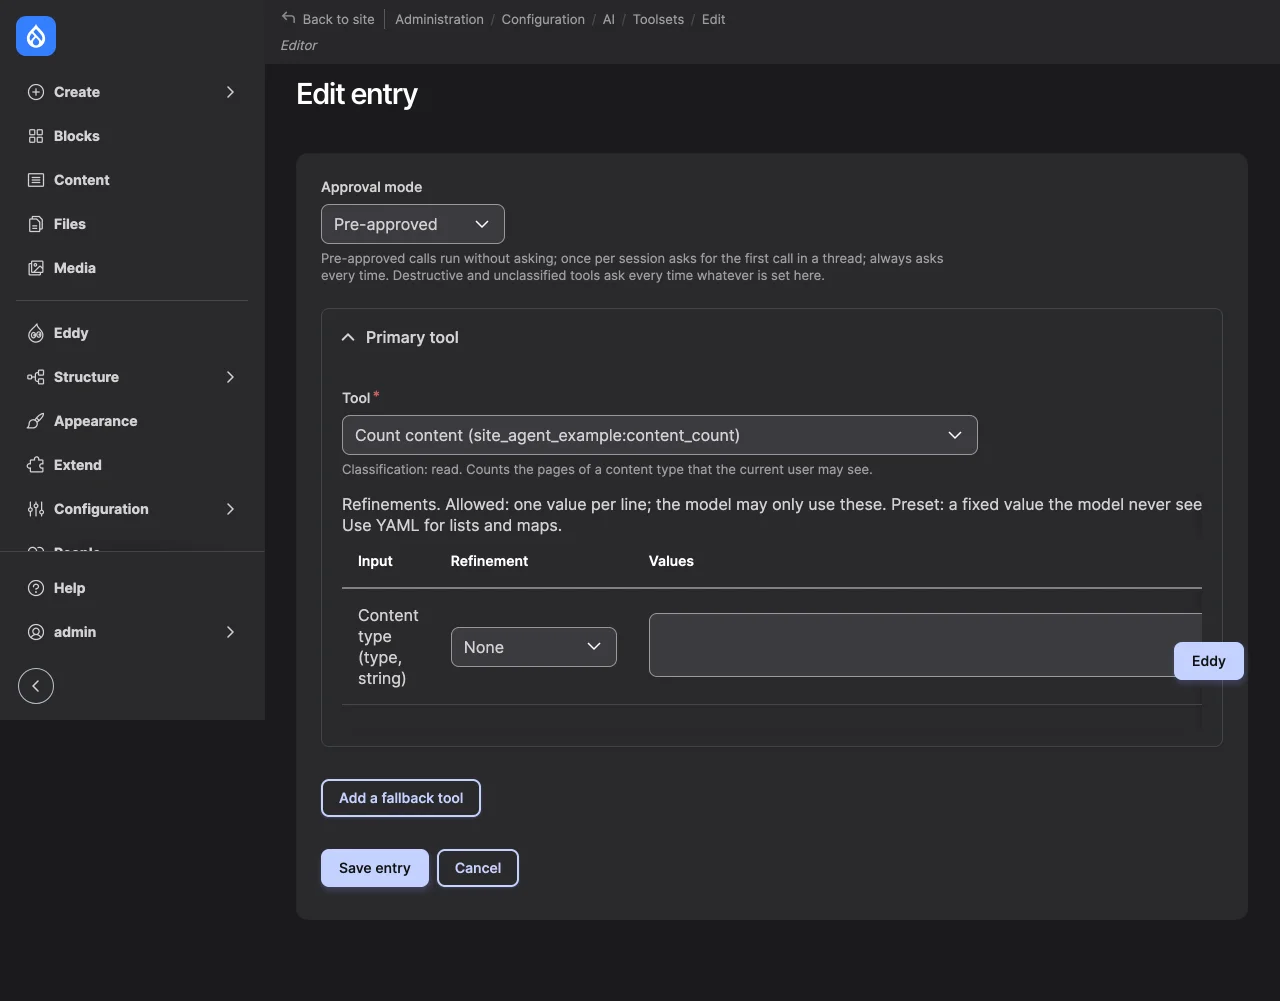Click the admin user avatar icon
This screenshot has width=1280, height=1001.
pos(36,632)
